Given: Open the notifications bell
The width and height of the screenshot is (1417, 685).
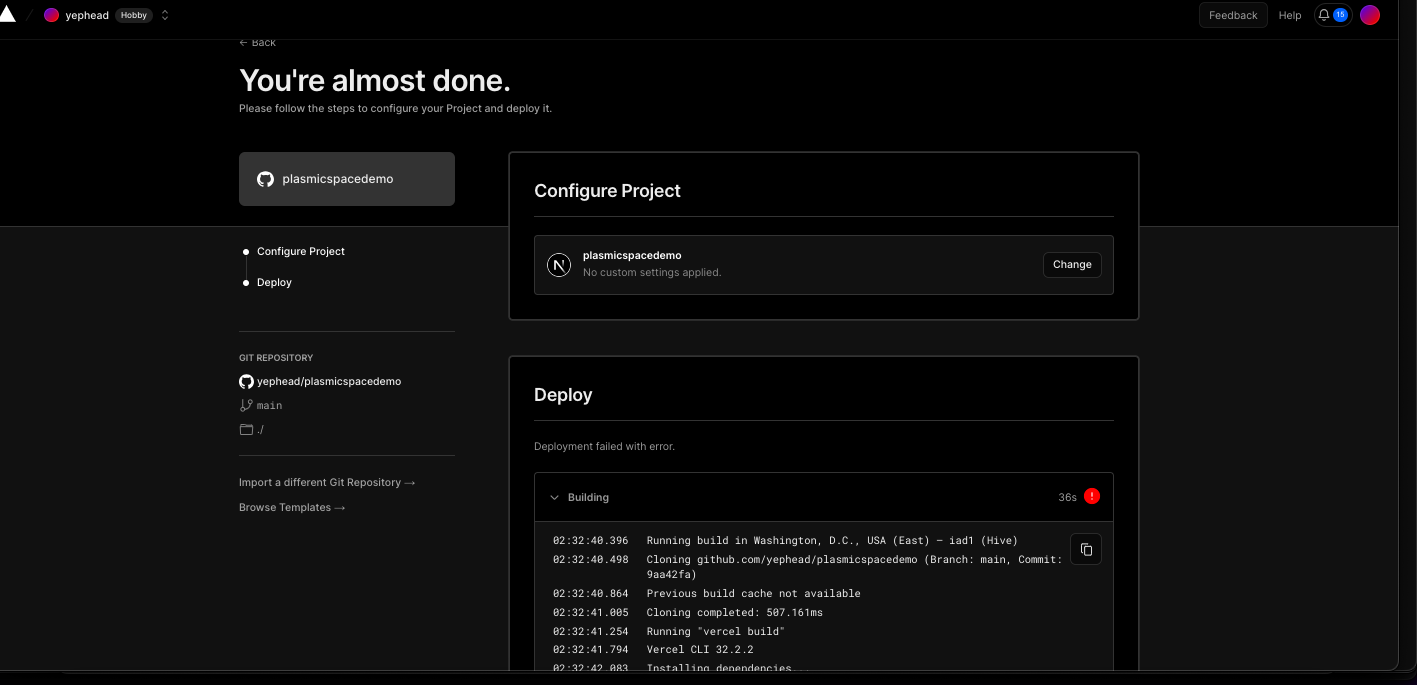Looking at the screenshot, I should (x=1324, y=15).
